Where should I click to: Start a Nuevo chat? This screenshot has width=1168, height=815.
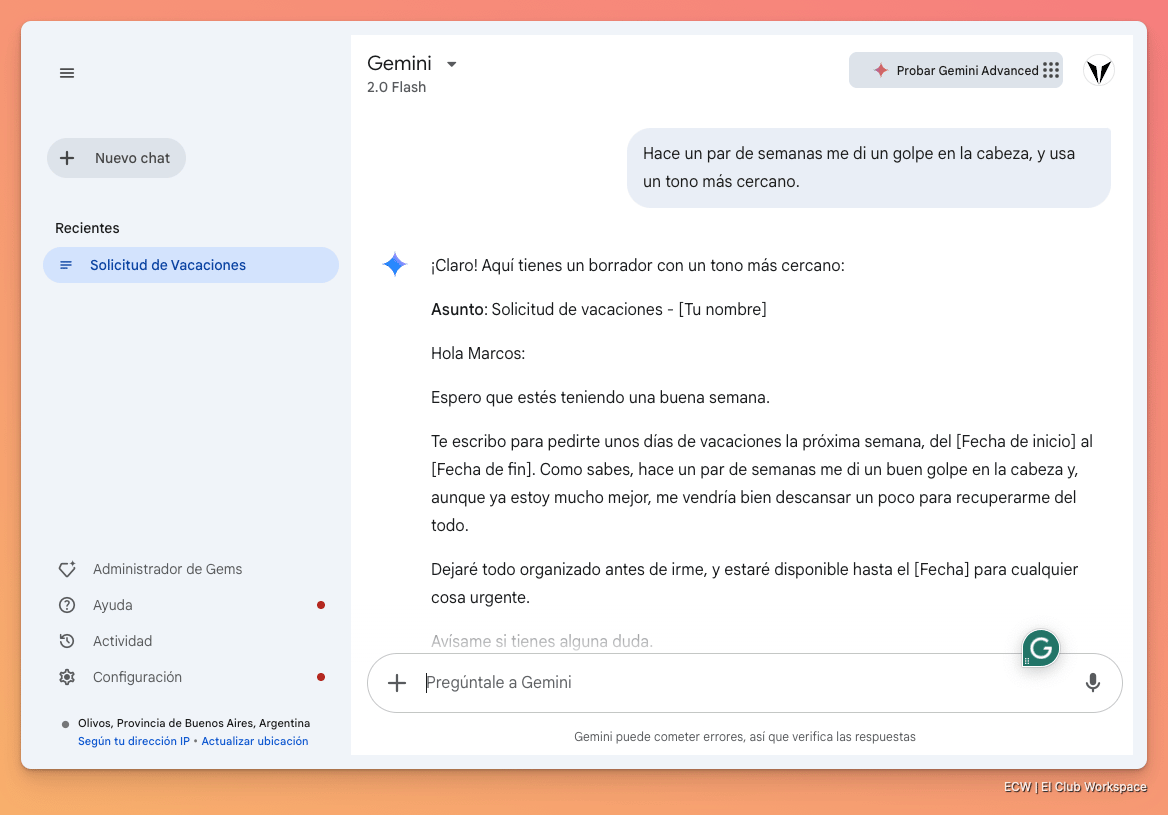point(116,158)
